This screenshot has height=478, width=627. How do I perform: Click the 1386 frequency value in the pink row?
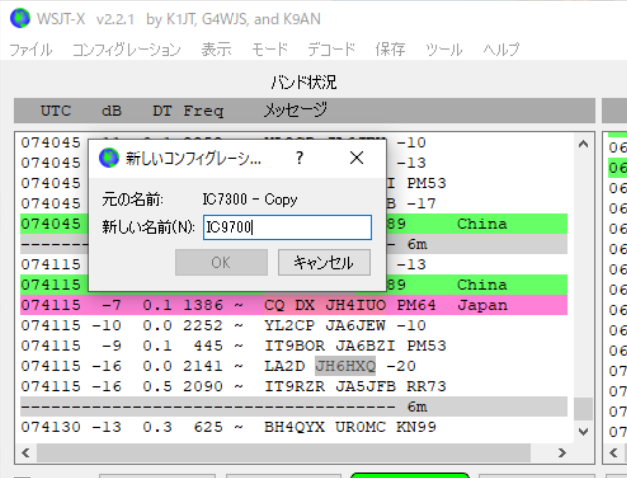[203, 305]
